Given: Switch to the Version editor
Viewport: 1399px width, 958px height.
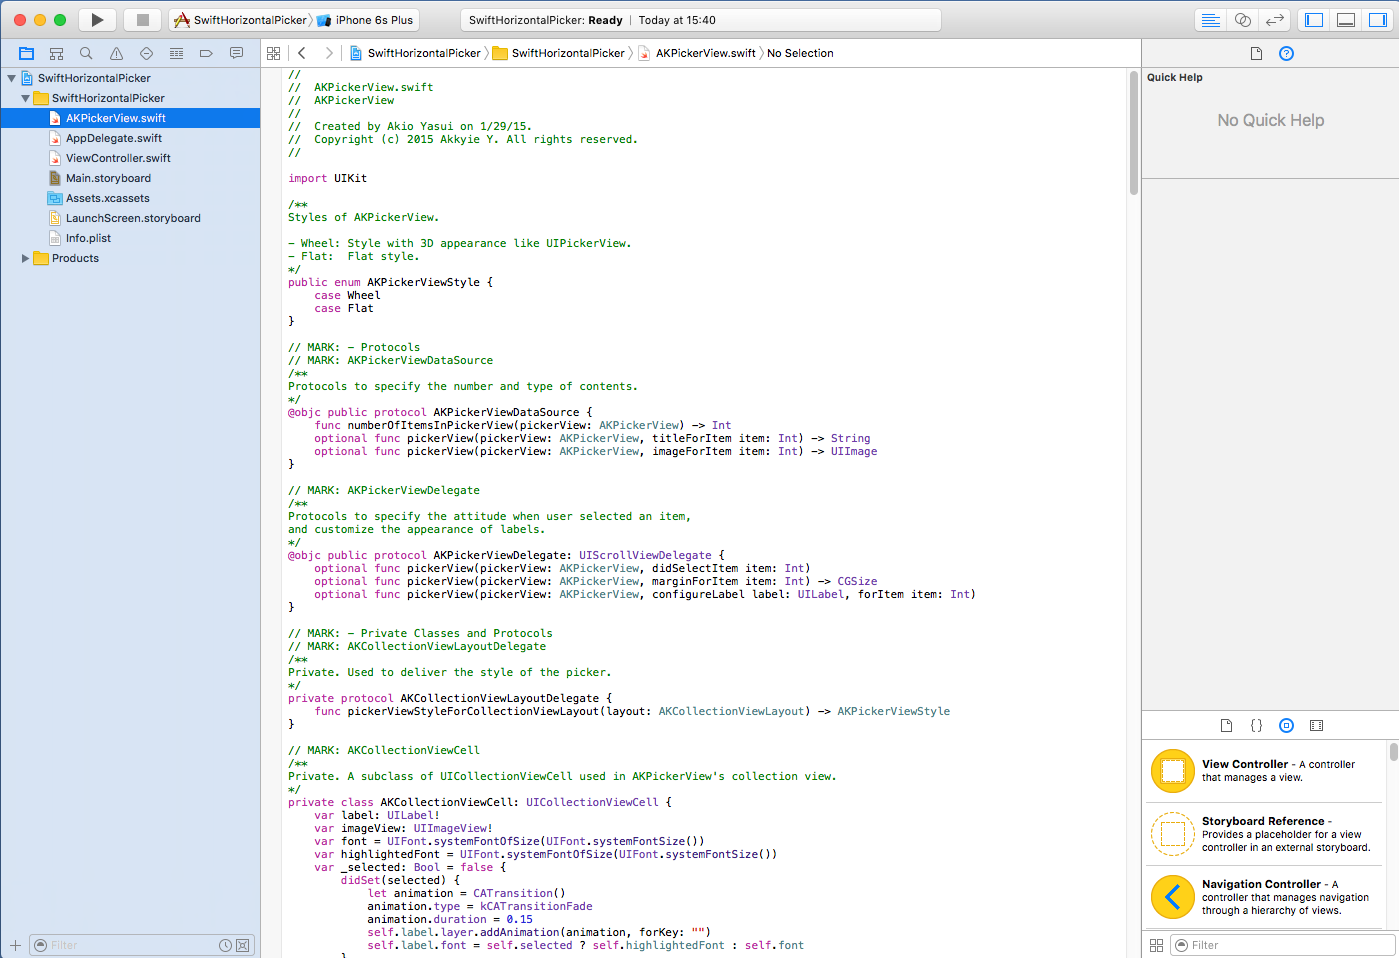Looking at the screenshot, I should tap(1274, 20).
